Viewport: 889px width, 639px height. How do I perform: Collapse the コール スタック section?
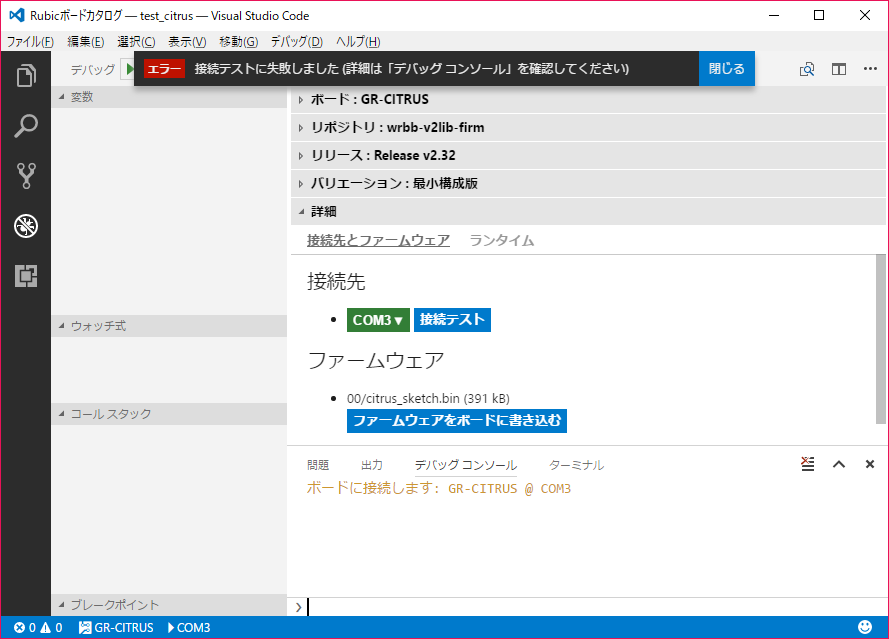click(169, 414)
